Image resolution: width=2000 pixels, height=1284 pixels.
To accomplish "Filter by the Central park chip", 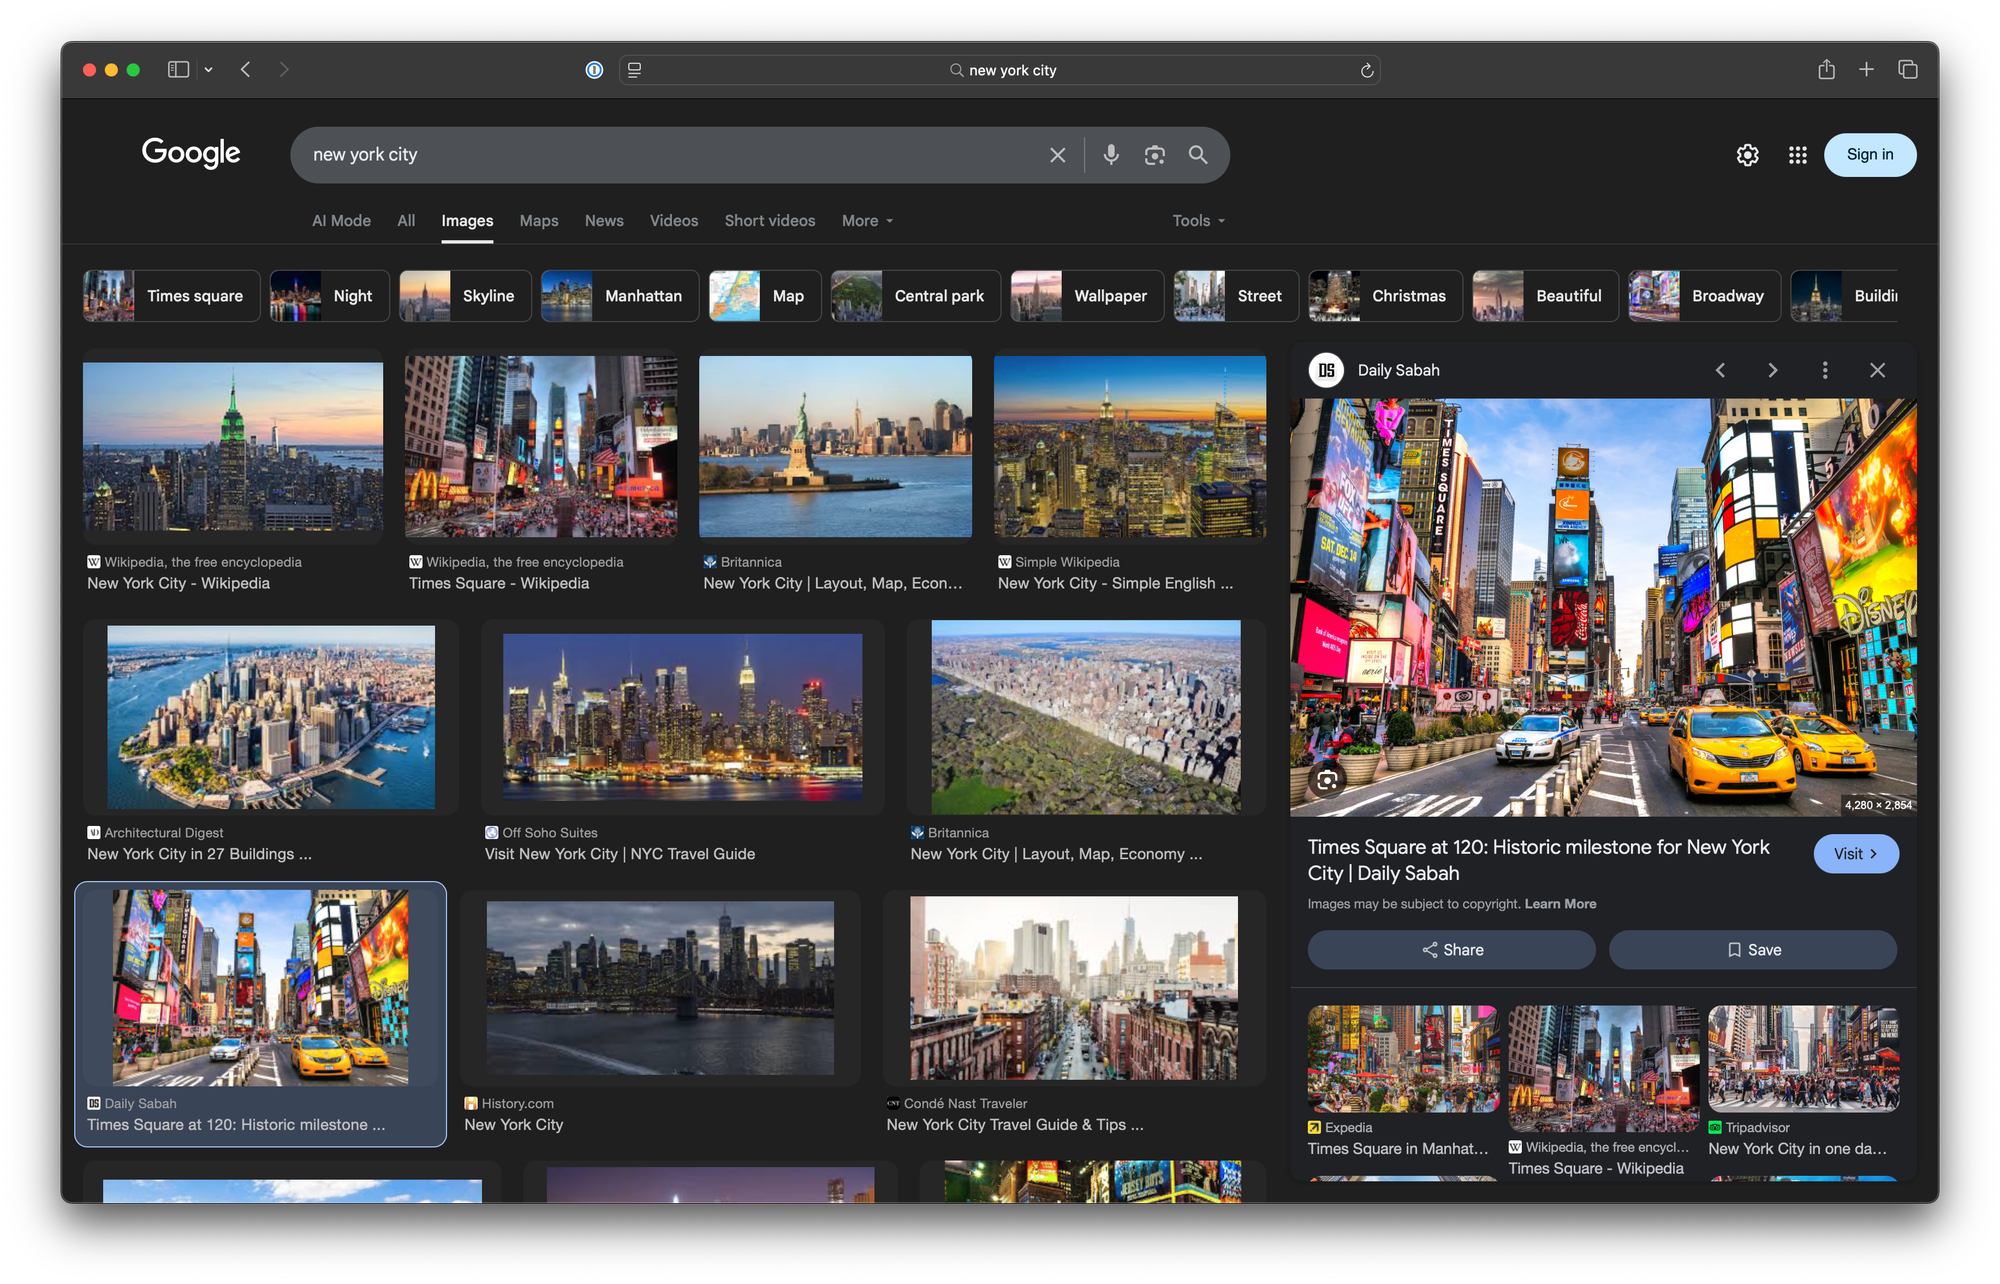I will [915, 296].
